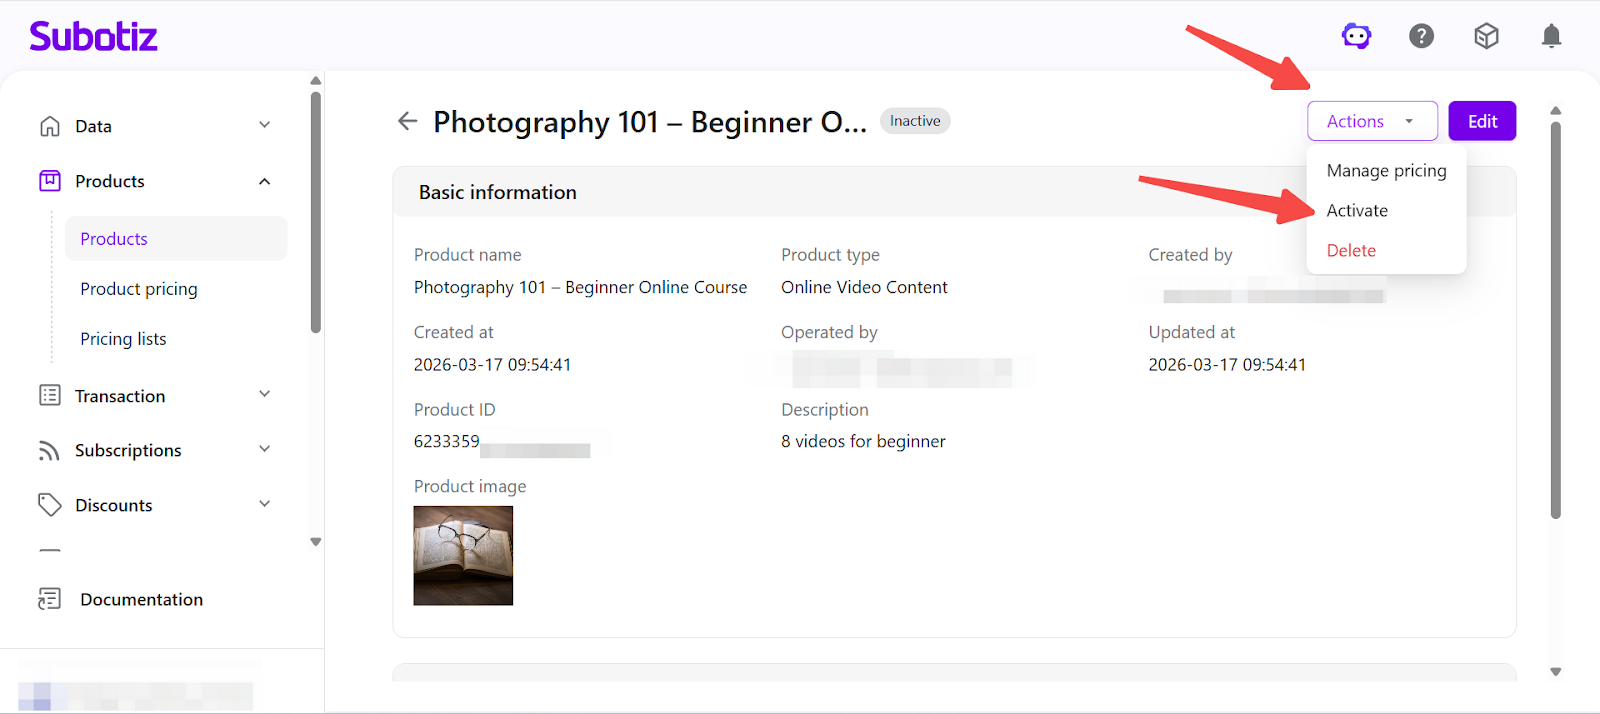Click the AI assistant robot icon
The image size is (1600, 714).
coord(1356,37)
